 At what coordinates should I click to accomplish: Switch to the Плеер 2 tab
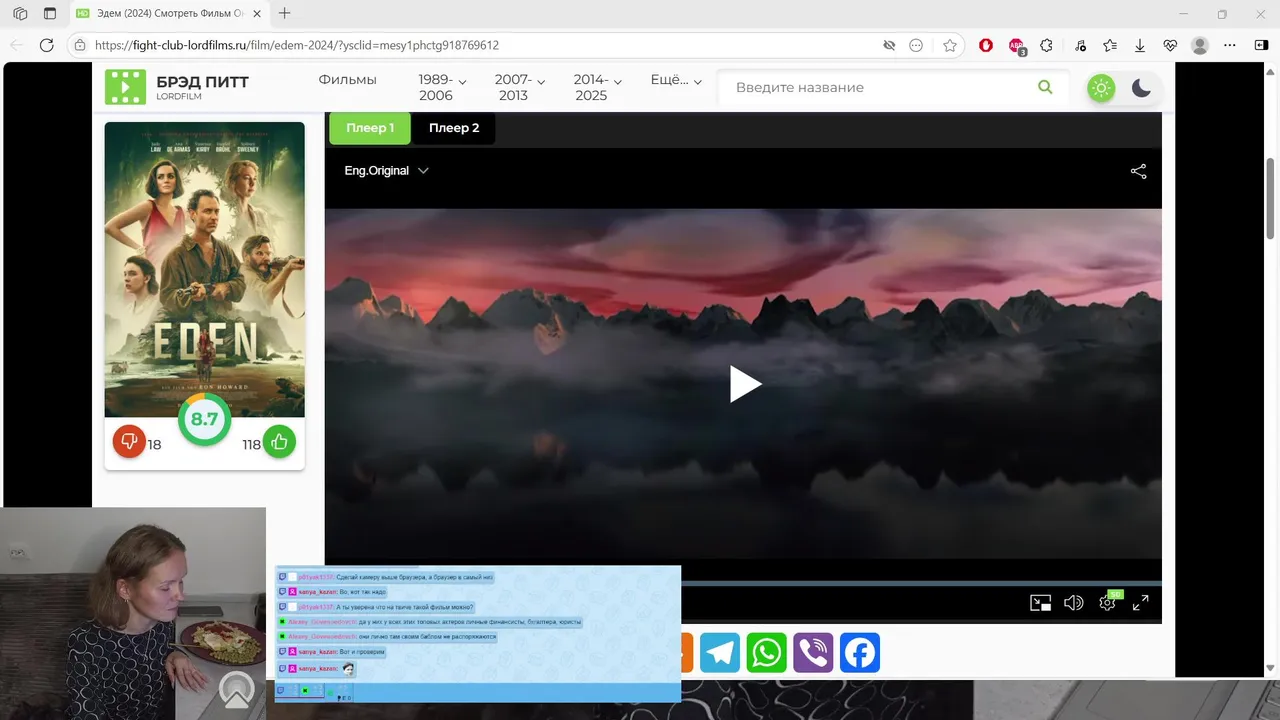(x=454, y=128)
